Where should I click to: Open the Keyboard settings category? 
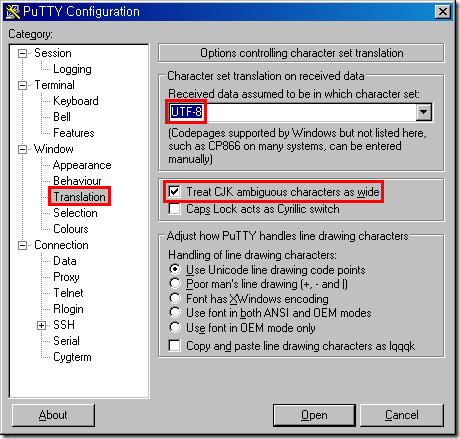click(x=76, y=101)
